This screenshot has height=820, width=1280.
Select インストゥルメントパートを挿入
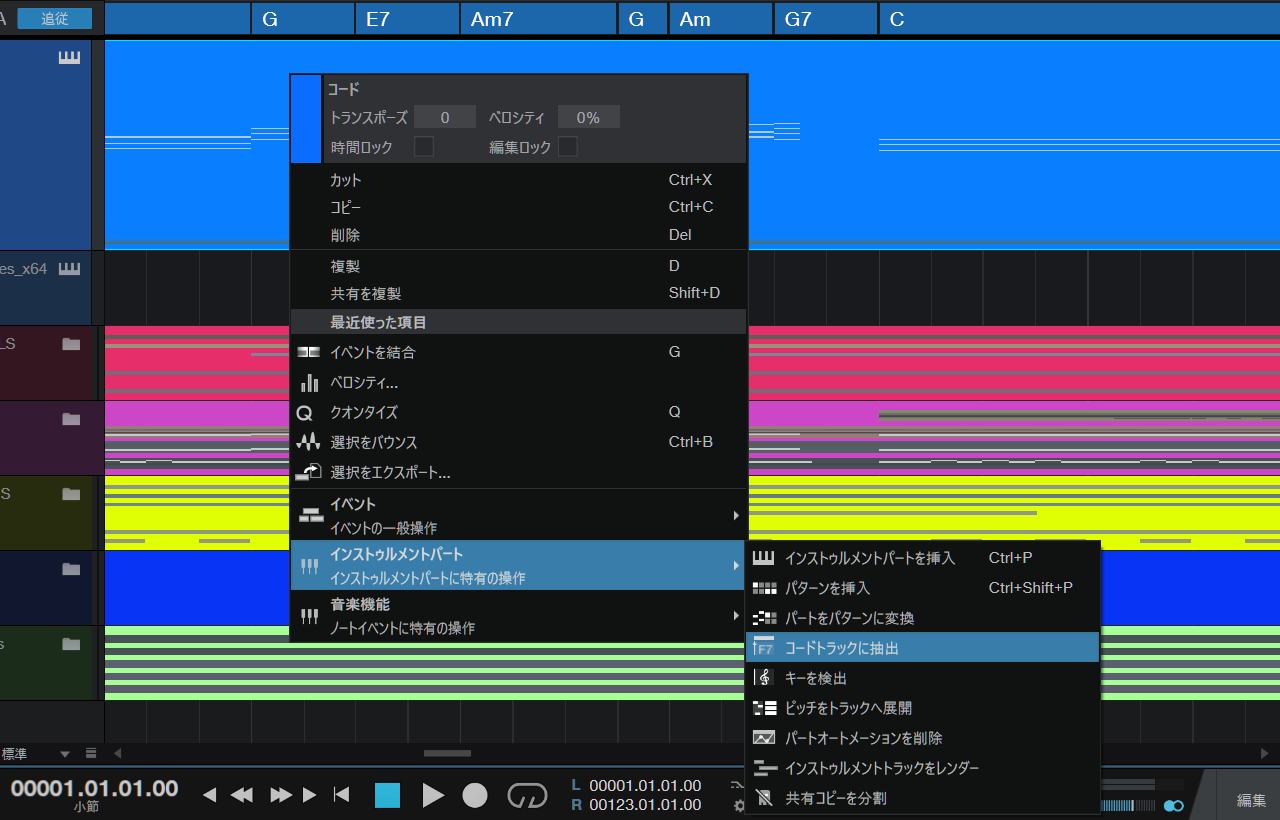pos(922,558)
